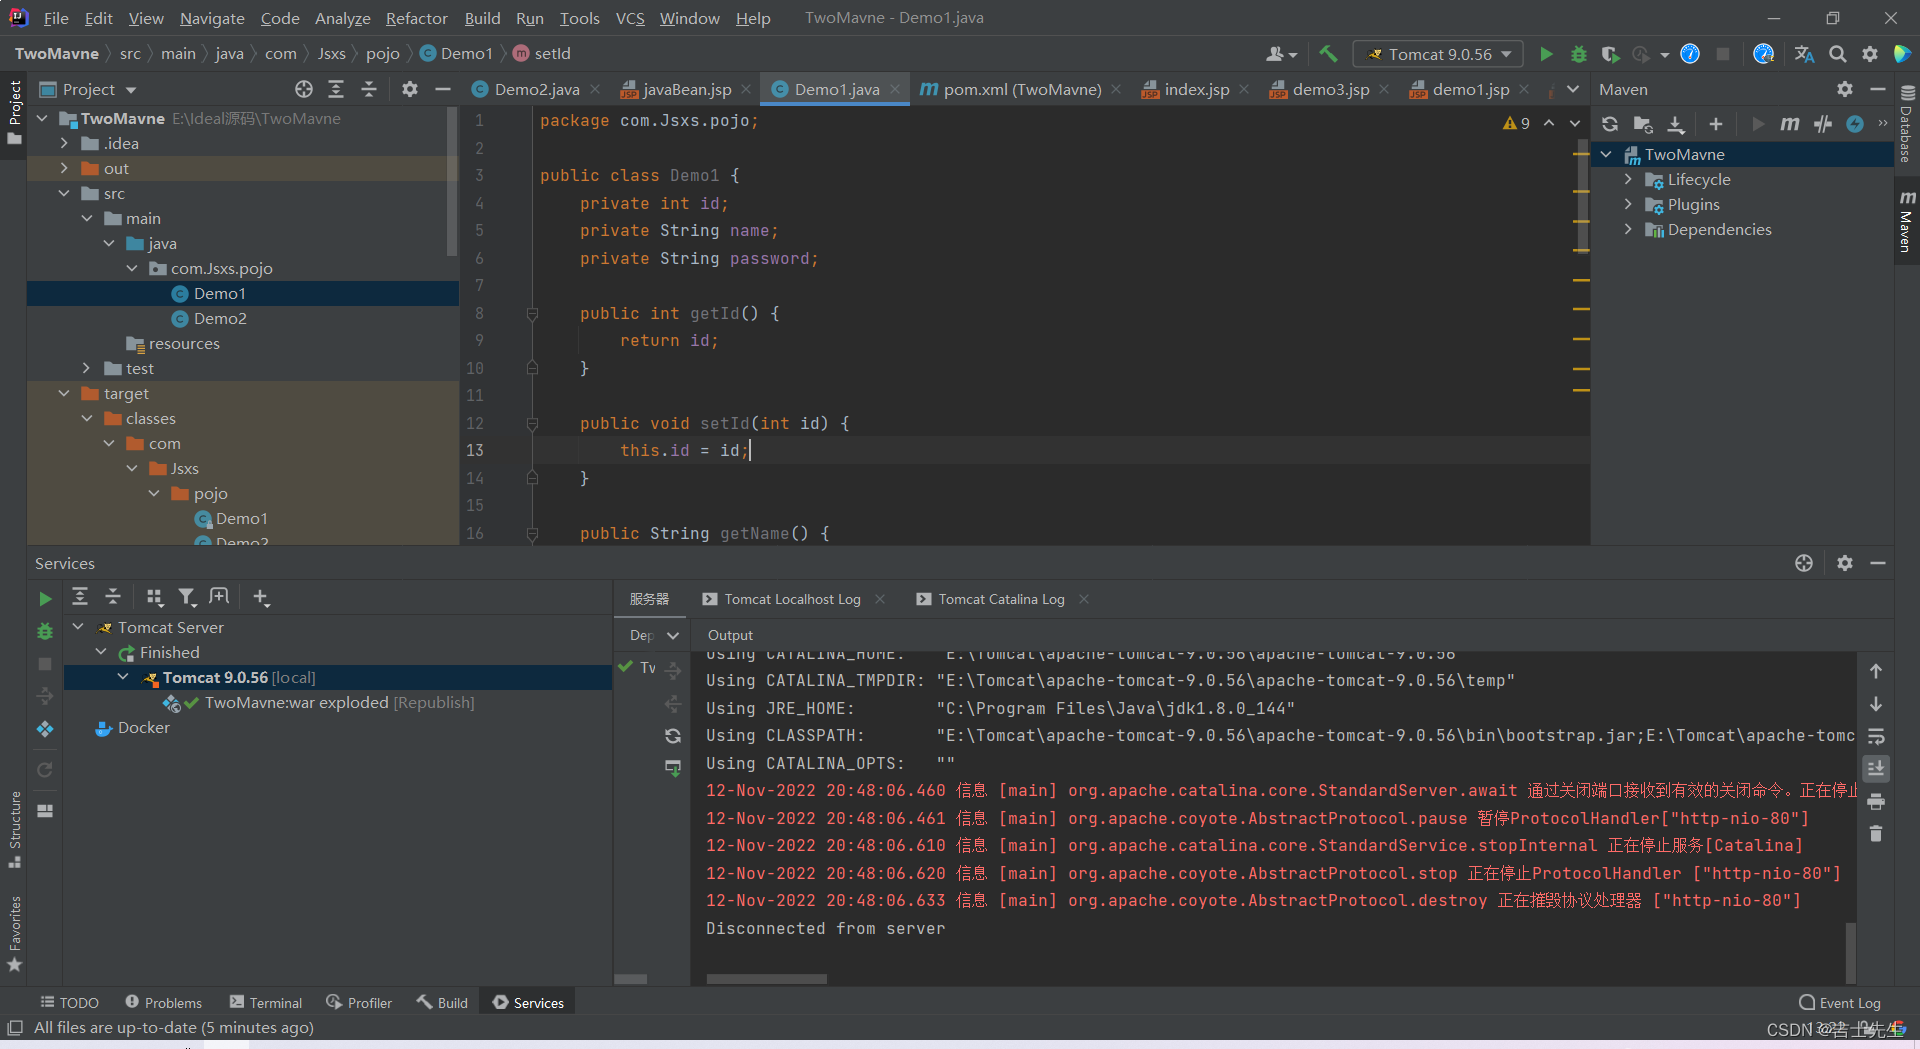Open Group By options in Services
Screen dimensions: 1920x1049
pyautogui.click(x=154, y=597)
